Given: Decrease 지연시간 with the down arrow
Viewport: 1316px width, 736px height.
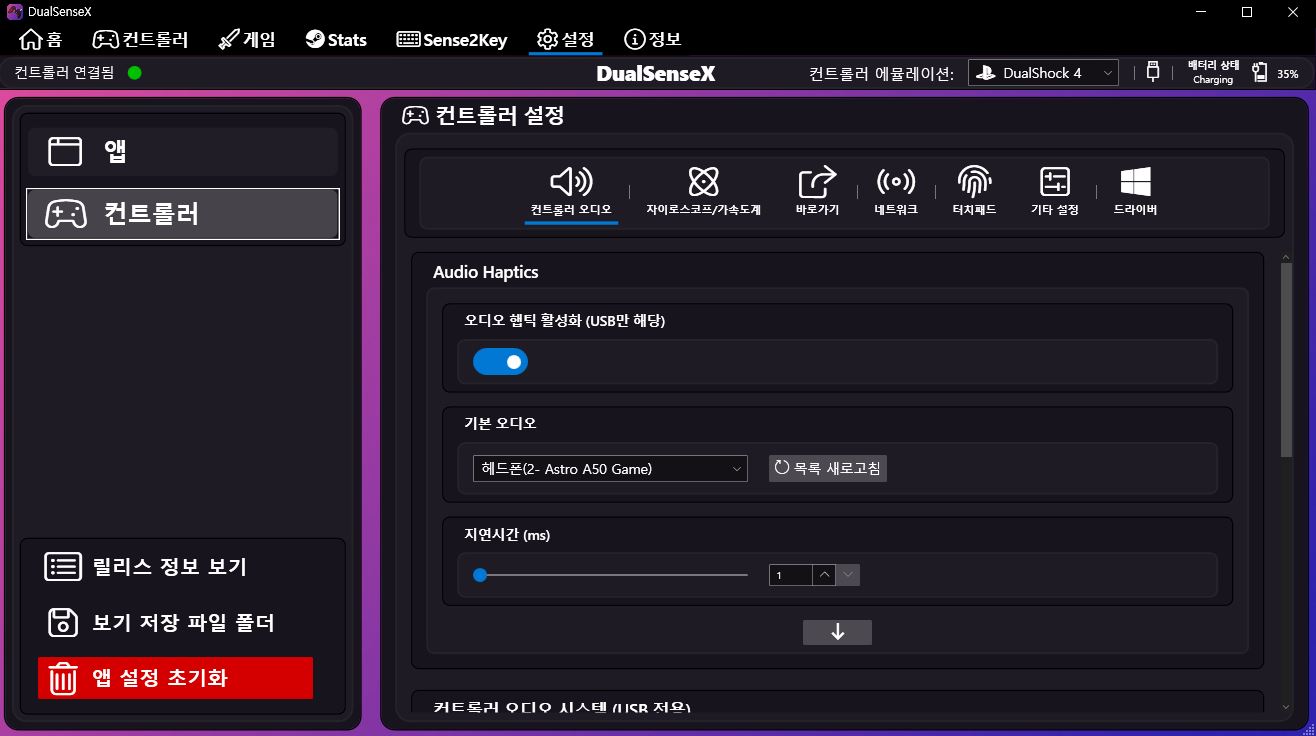Looking at the screenshot, I should pos(848,575).
